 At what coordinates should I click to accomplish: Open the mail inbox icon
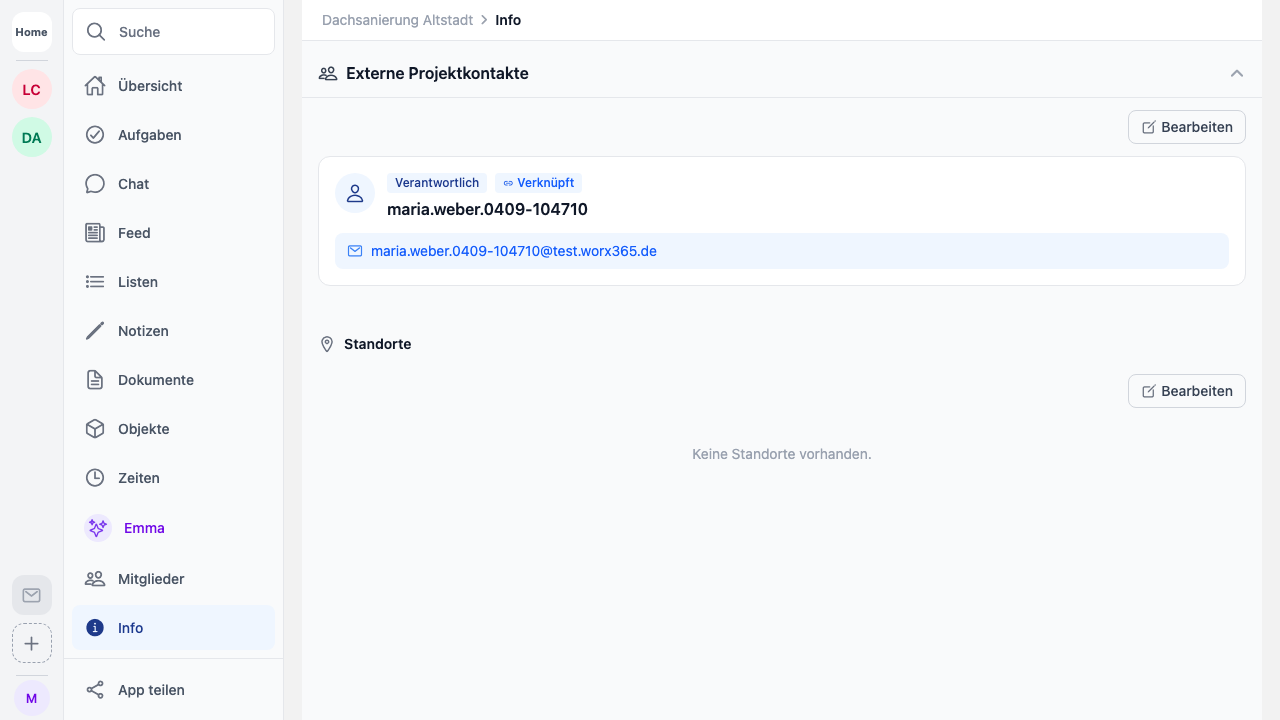32,595
